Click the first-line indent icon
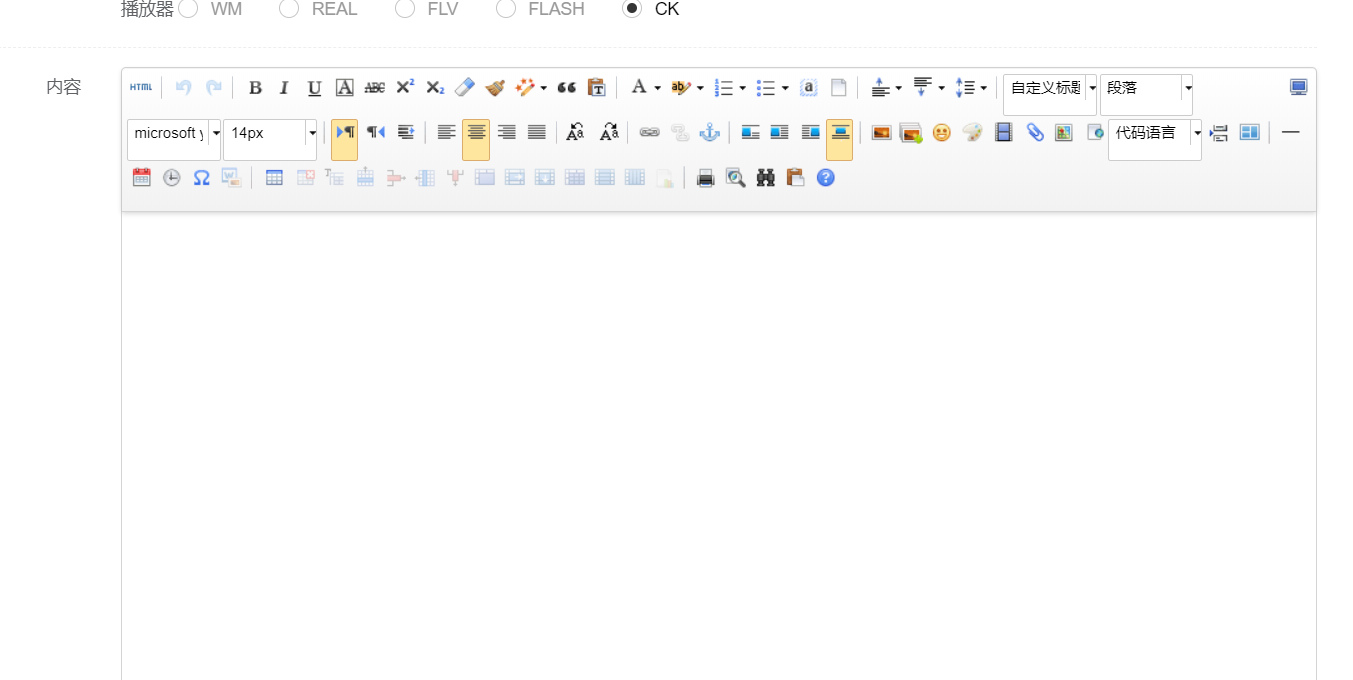Image resolution: width=1353 pixels, height=680 pixels. pyautogui.click(x=405, y=132)
